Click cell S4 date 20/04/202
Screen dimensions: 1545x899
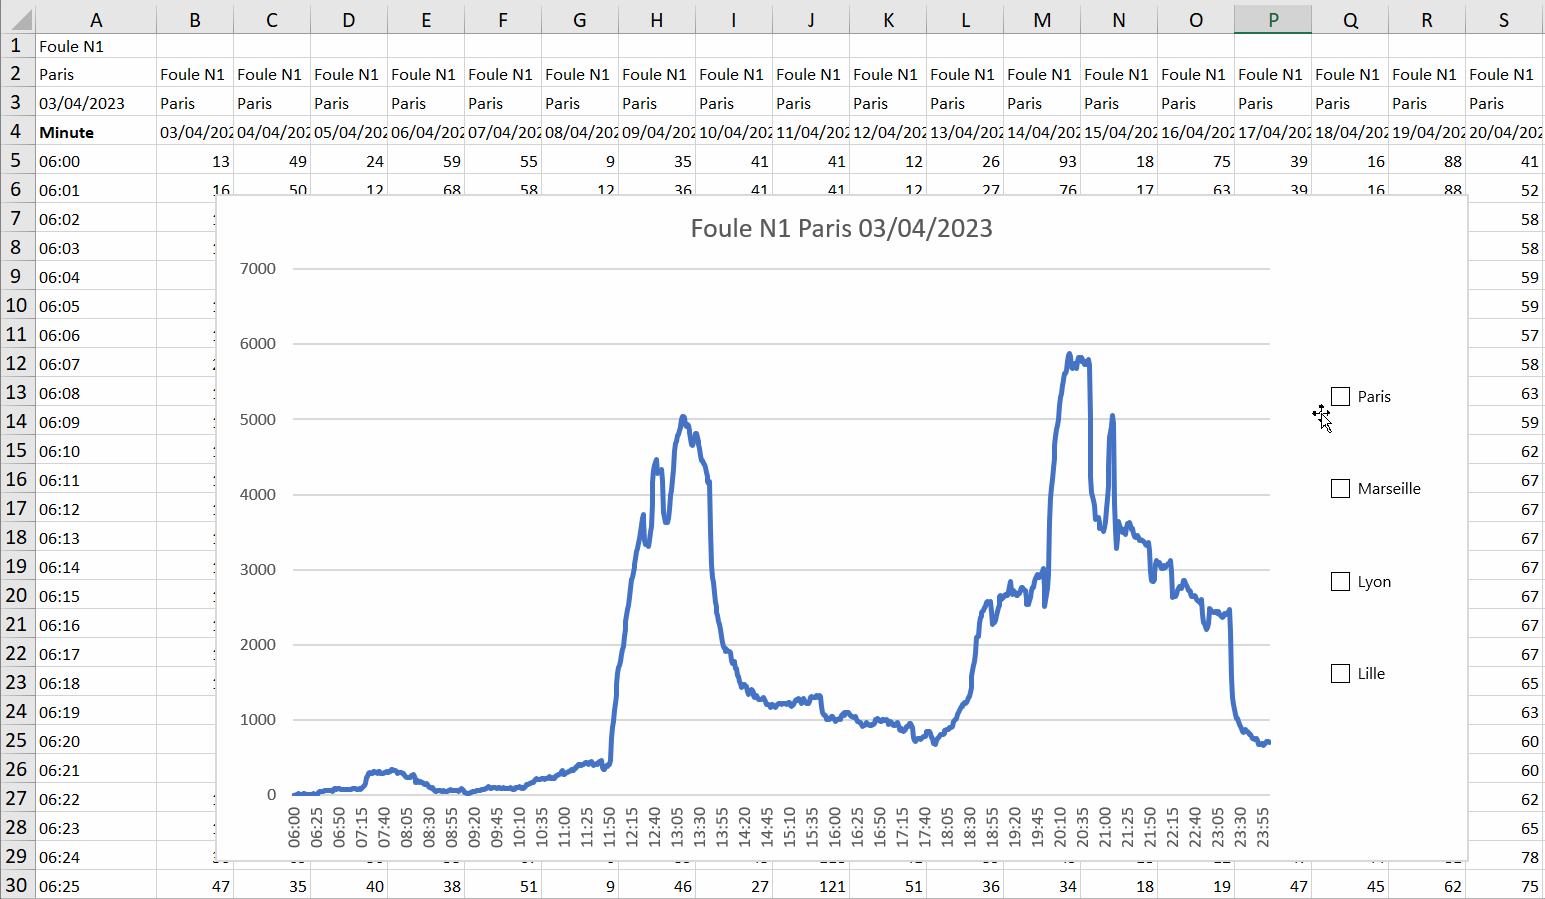coord(1504,132)
